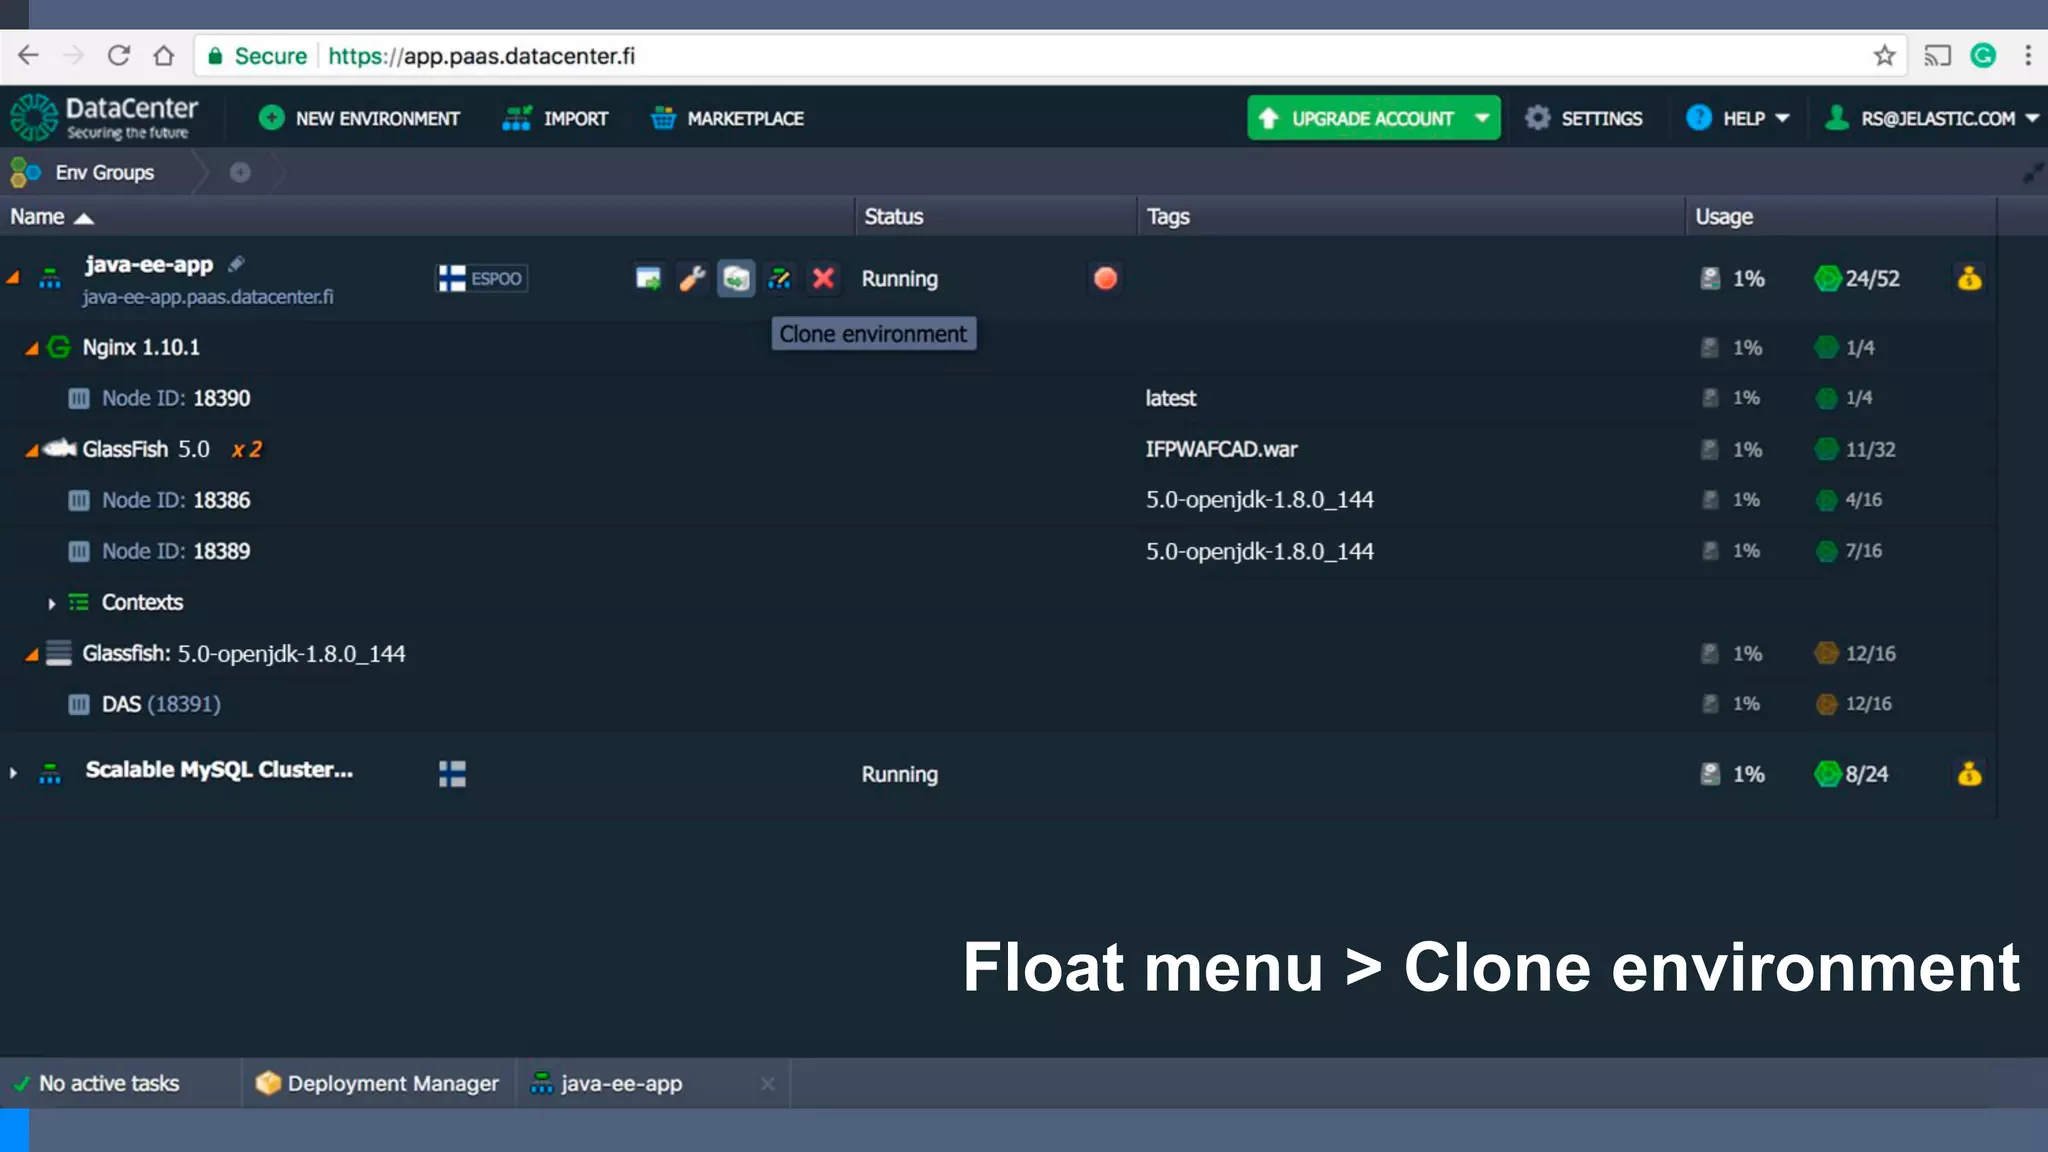Click the DAS (18391) node icon
Image resolution: width=2048 pixels, height=1152 pixels.
(x=79, y=704)
